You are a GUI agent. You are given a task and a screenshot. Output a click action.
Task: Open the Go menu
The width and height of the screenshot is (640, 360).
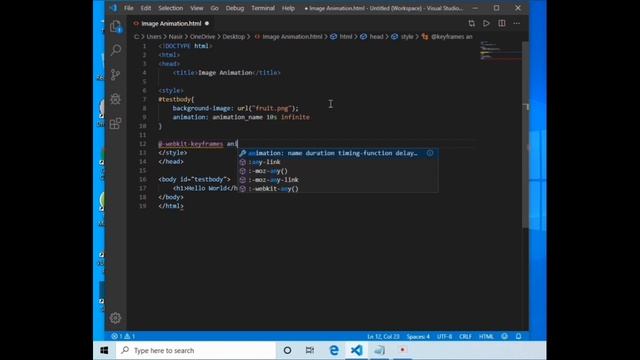pyautogui.click(x=215, y=8)
